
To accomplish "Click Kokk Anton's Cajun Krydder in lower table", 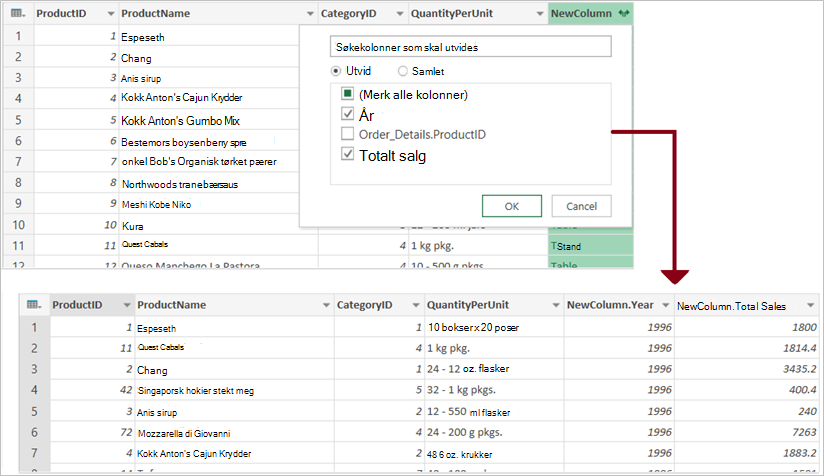I will pyautogui.click(x=234, y=453).
